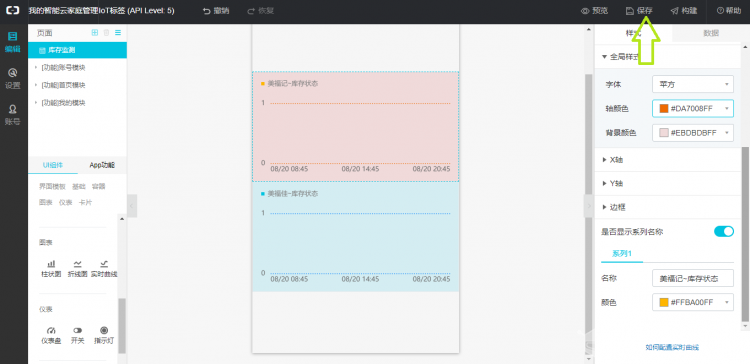The height and width of the screenshot is (364, 750).
Task: Open the series 颜色 dropdown #FFBA00FF
Action: [x=693, y=302]
